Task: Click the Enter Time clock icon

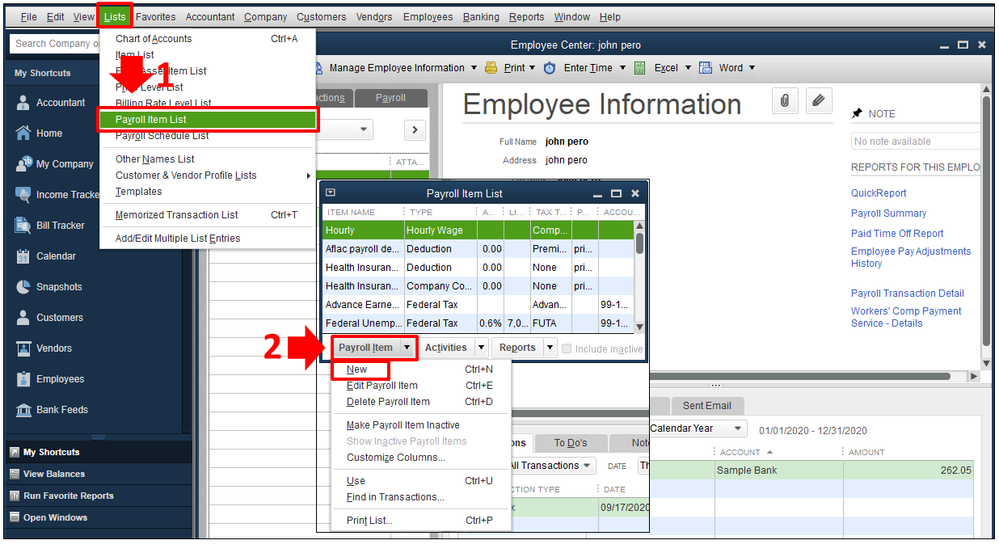Action: [549, 68]
